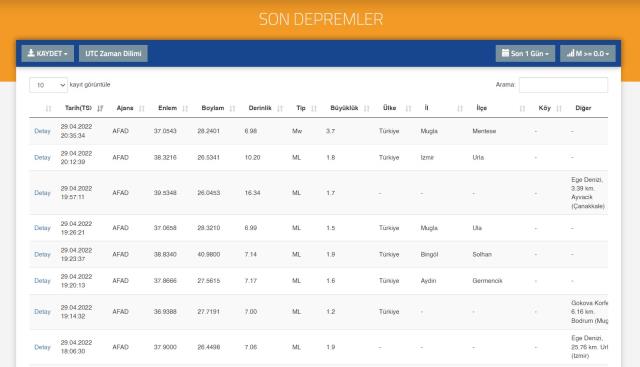Sort by the Ülke column sort icon
The width and height of the screenshot is (640, 367).
[x=408, y=108]
